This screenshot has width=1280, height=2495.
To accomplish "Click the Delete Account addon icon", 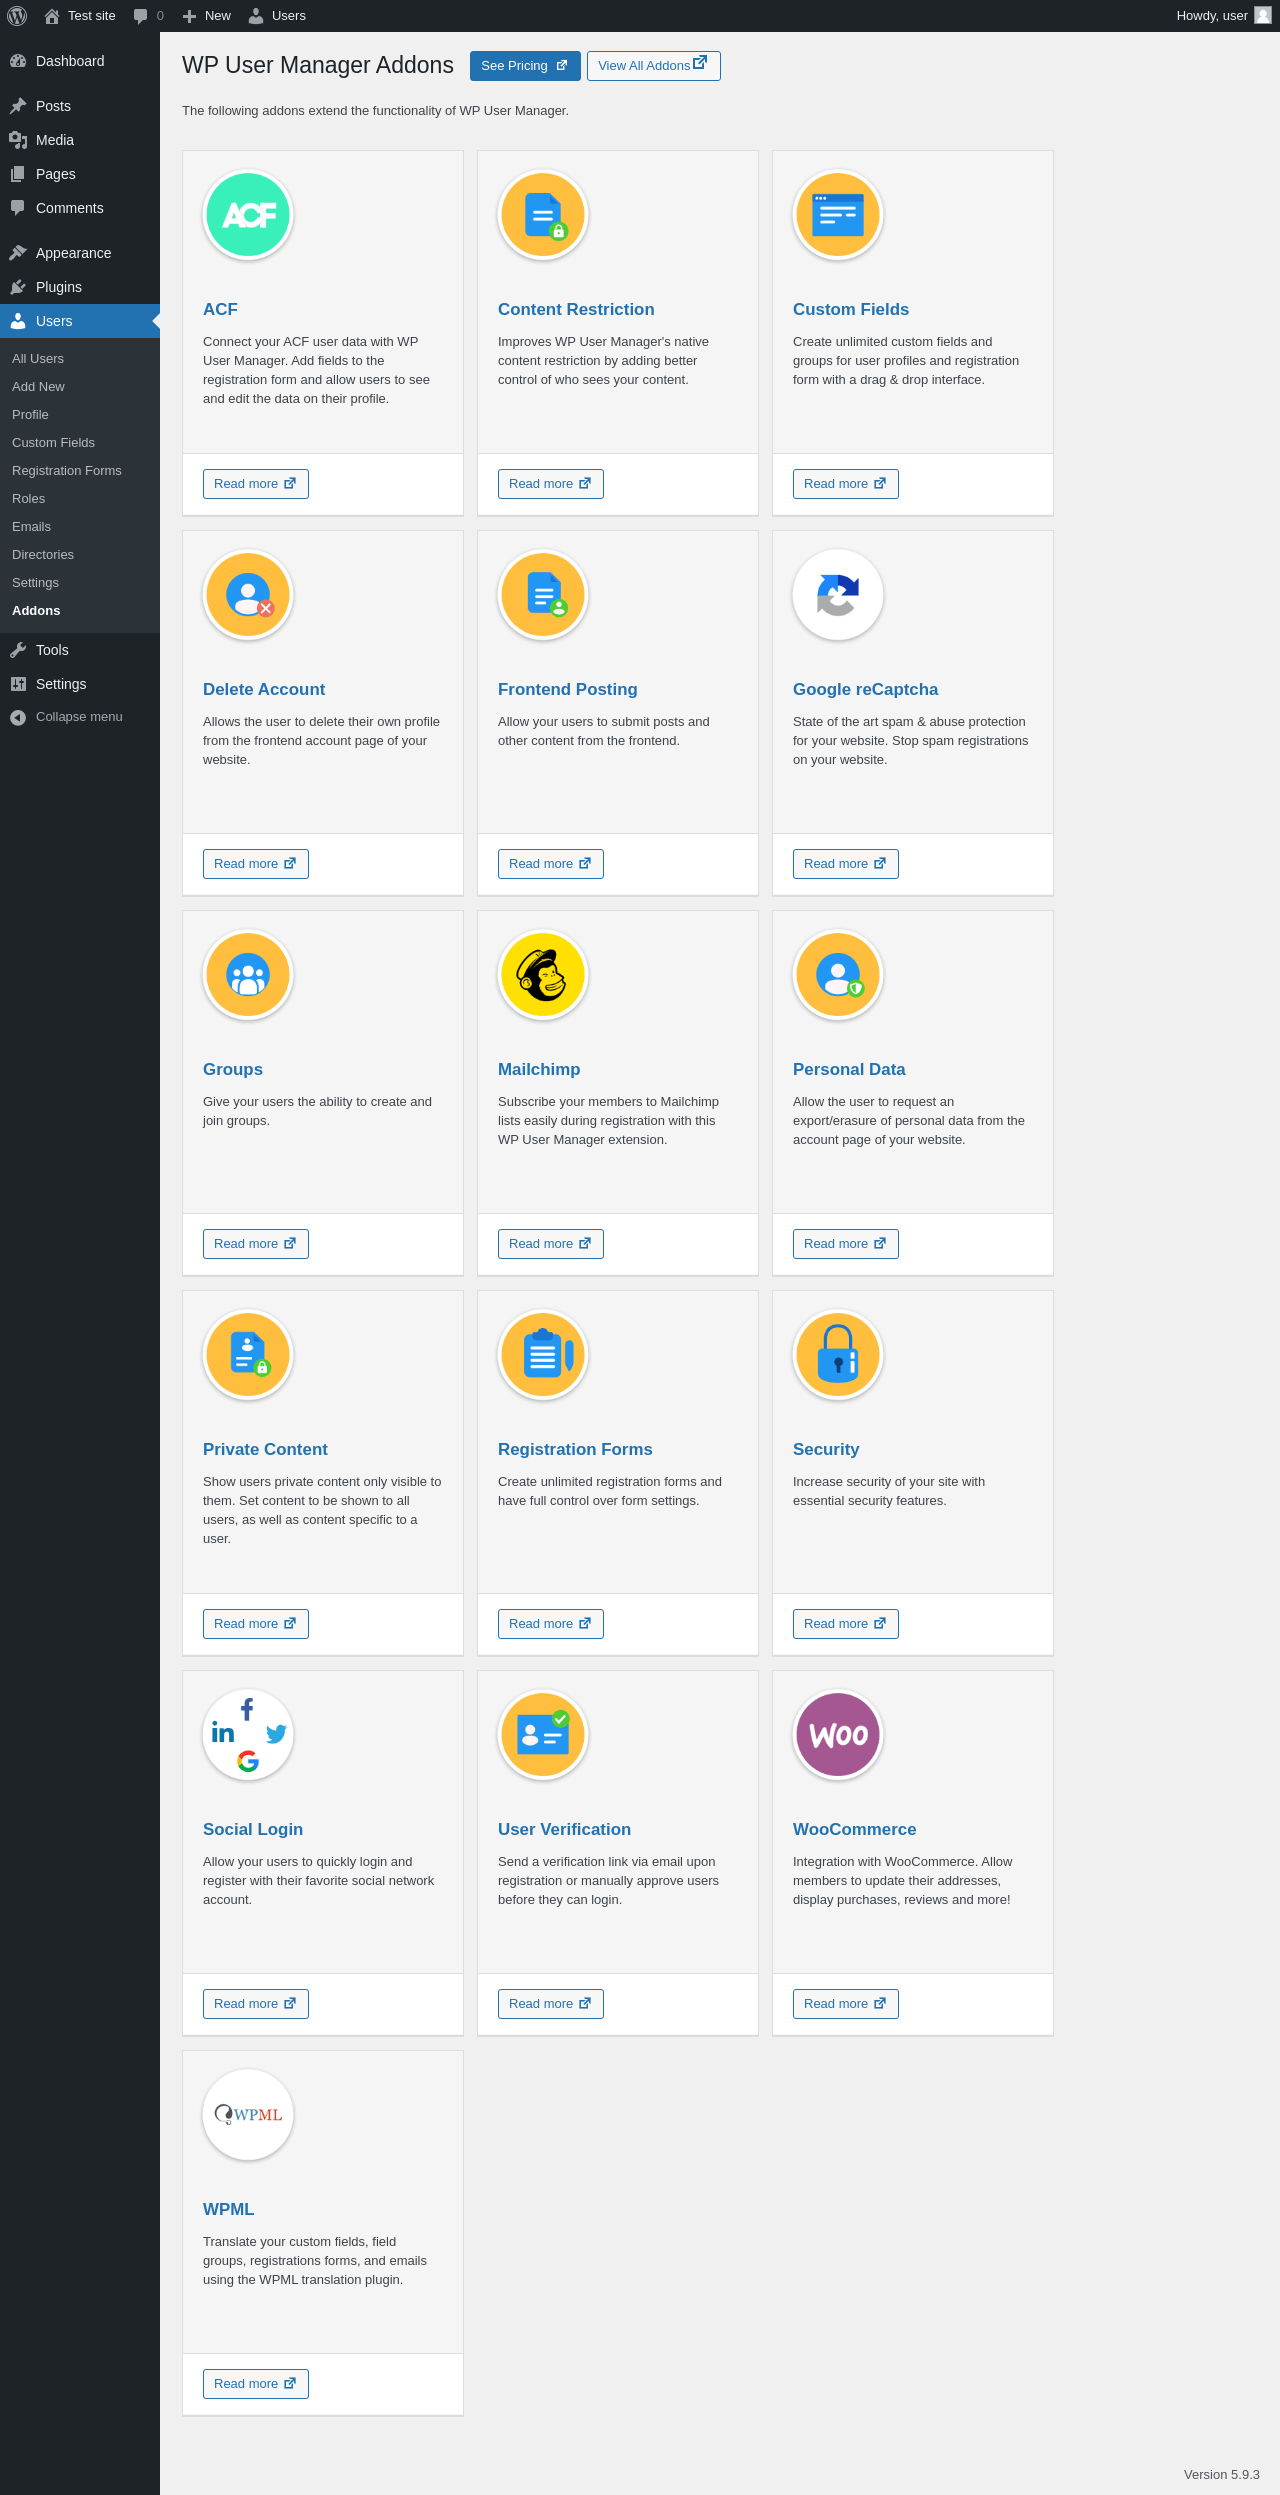I will tap(248, 595).
